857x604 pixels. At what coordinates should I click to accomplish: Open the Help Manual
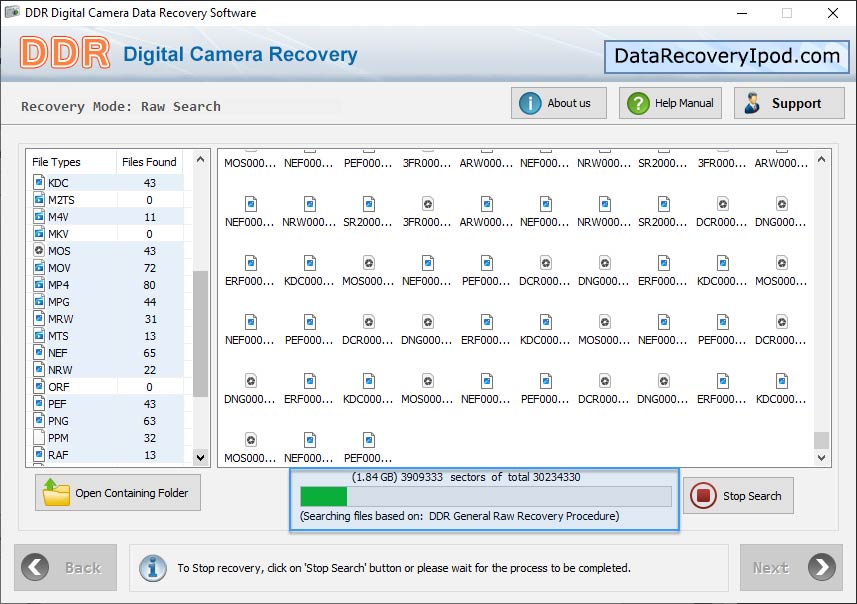coord(670,103)
